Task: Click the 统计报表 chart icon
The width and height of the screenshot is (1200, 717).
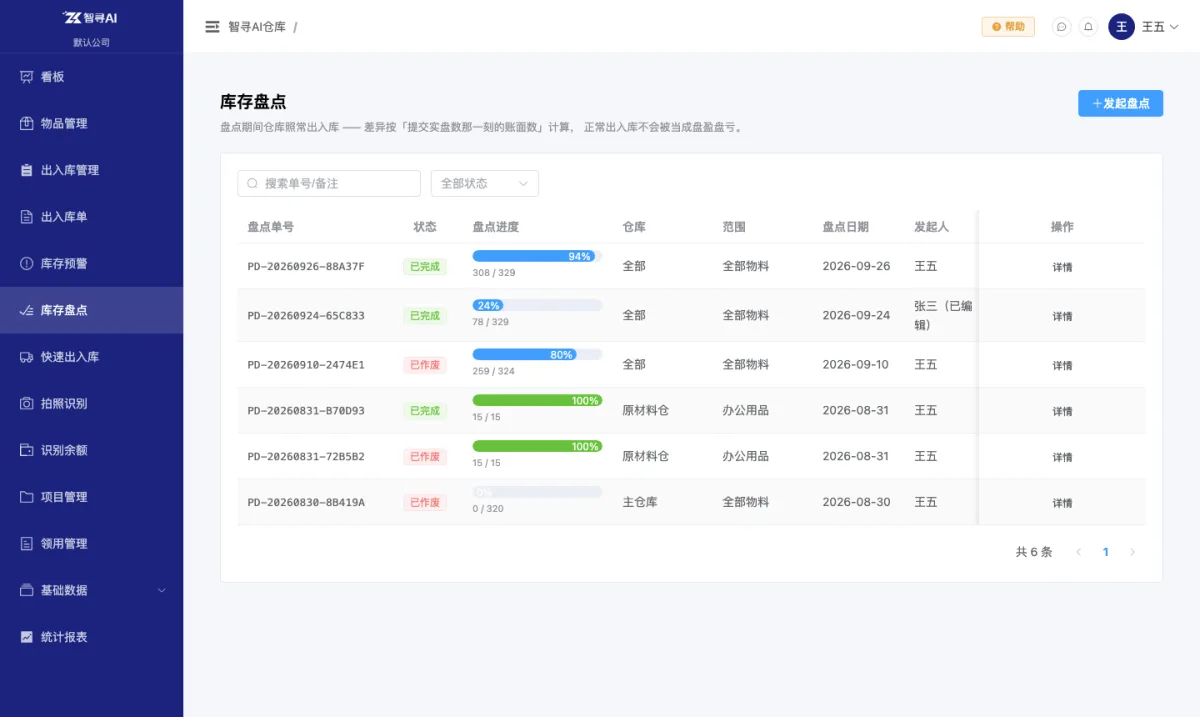Action: (27, 637)
